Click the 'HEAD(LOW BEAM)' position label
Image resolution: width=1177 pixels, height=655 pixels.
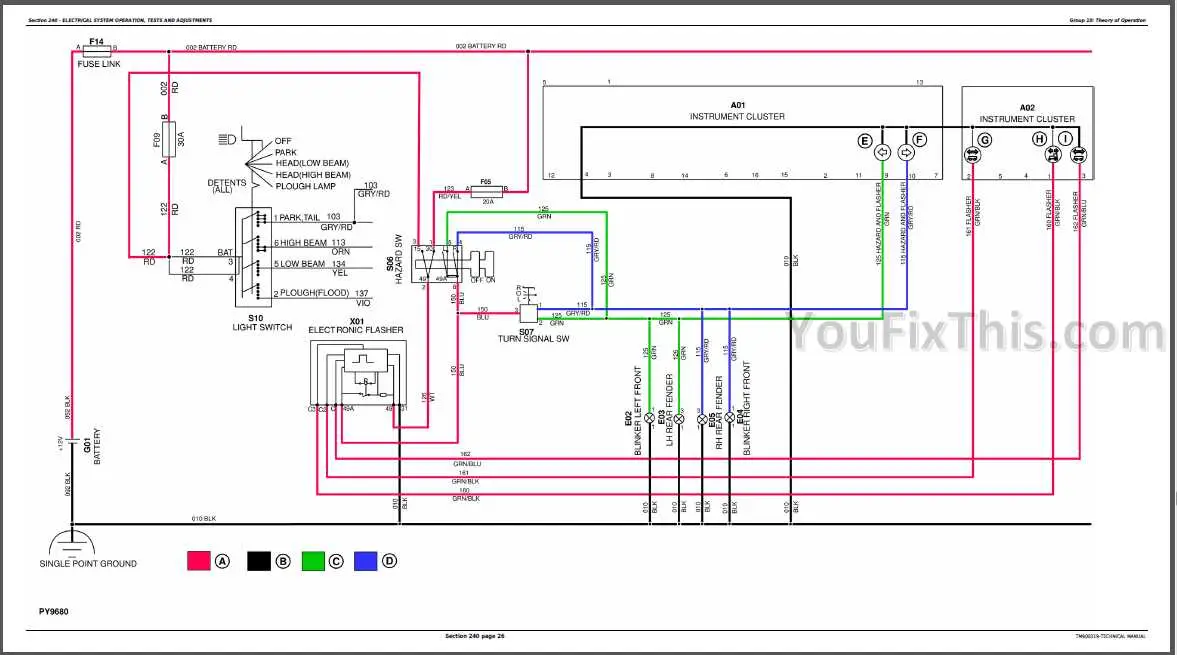pyautogui.click(x=312, y=163)
